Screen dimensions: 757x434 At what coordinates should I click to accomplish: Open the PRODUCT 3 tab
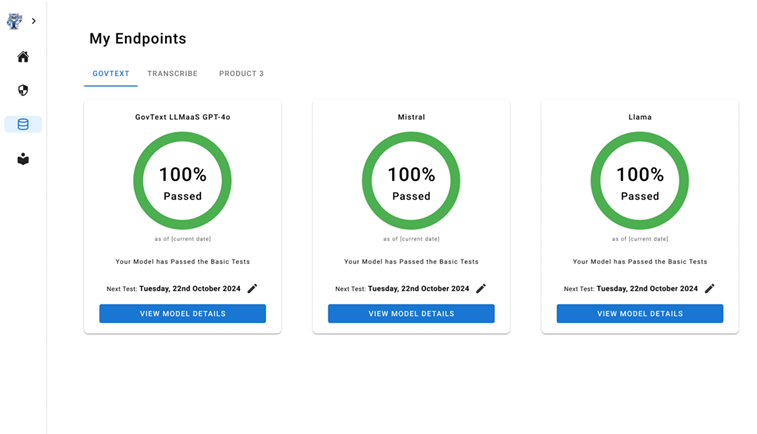pyautogui.click(x=241, y=74)
